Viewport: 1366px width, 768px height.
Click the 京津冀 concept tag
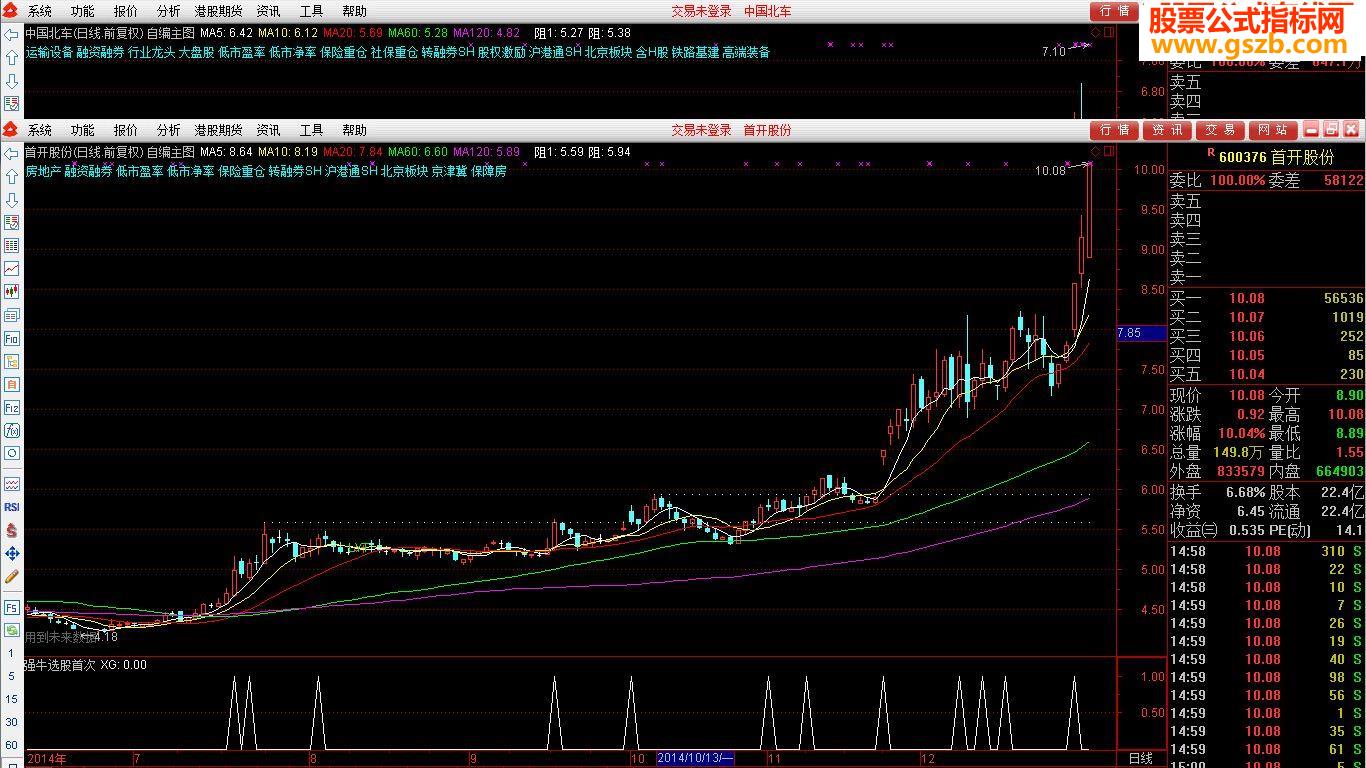pos(449,171)
